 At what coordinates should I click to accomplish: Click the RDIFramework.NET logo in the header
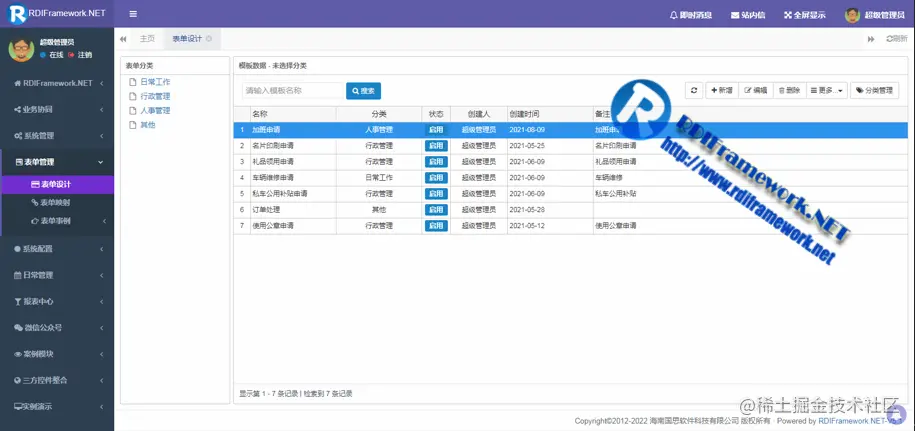click(x=57, y=14)
